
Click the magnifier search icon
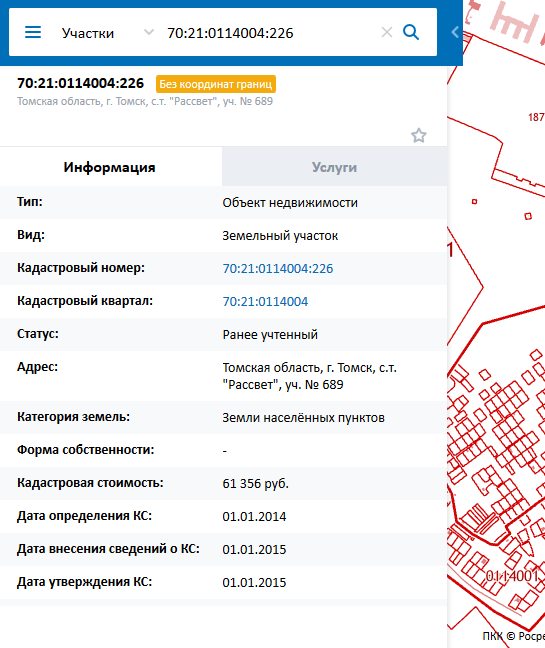[411, 32]
